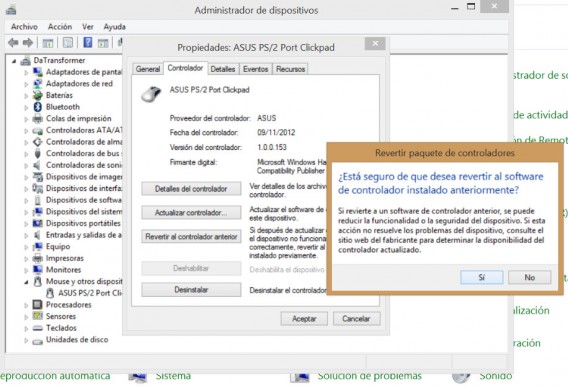Open the Ver menu

coord(88,27)
